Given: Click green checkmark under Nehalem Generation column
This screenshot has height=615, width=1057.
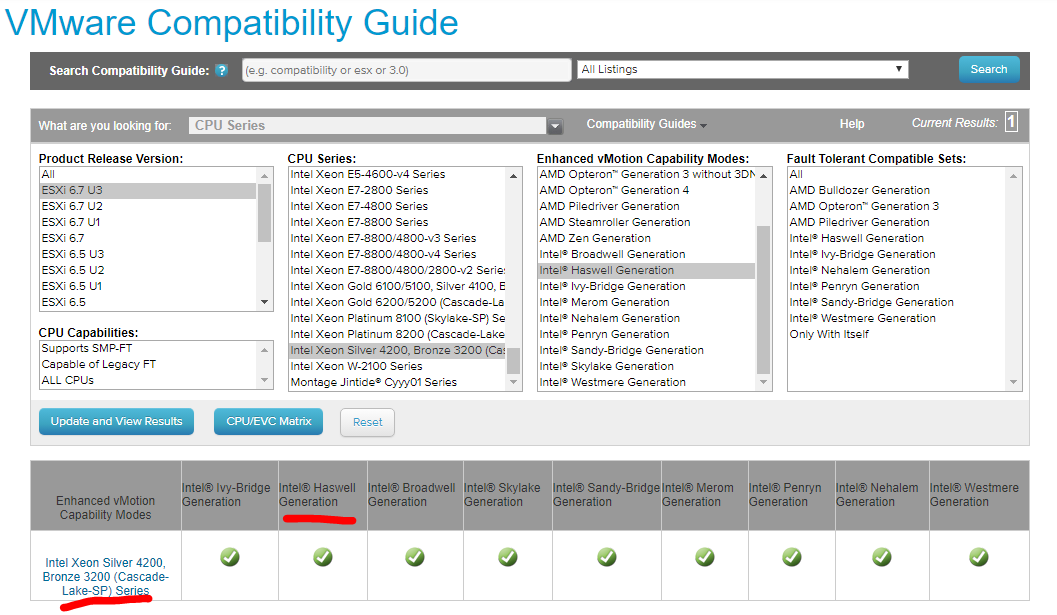Looking at the screenshot, I should click(x=882, y=557).
